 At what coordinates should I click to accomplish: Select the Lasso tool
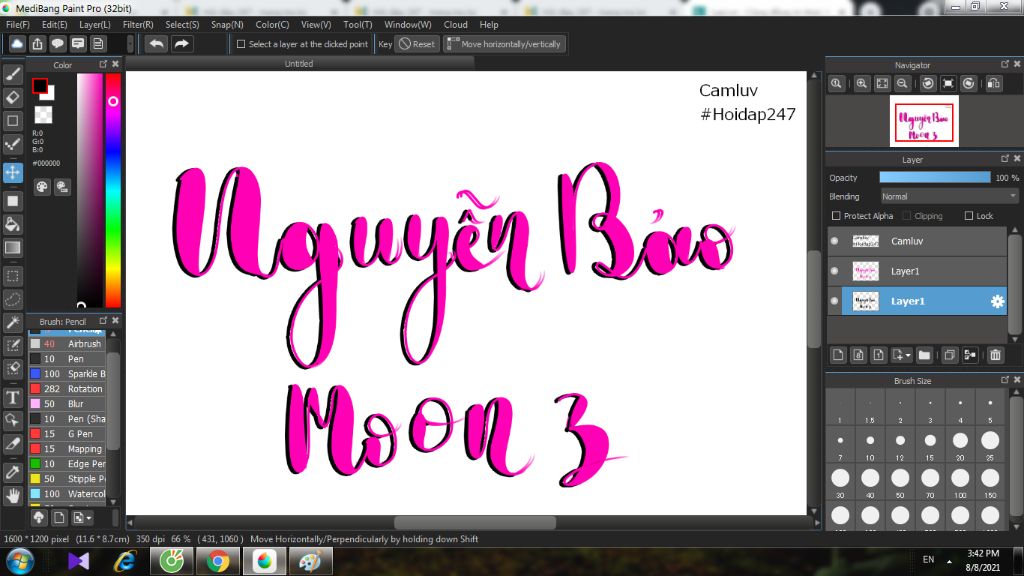tap(12, 299)
